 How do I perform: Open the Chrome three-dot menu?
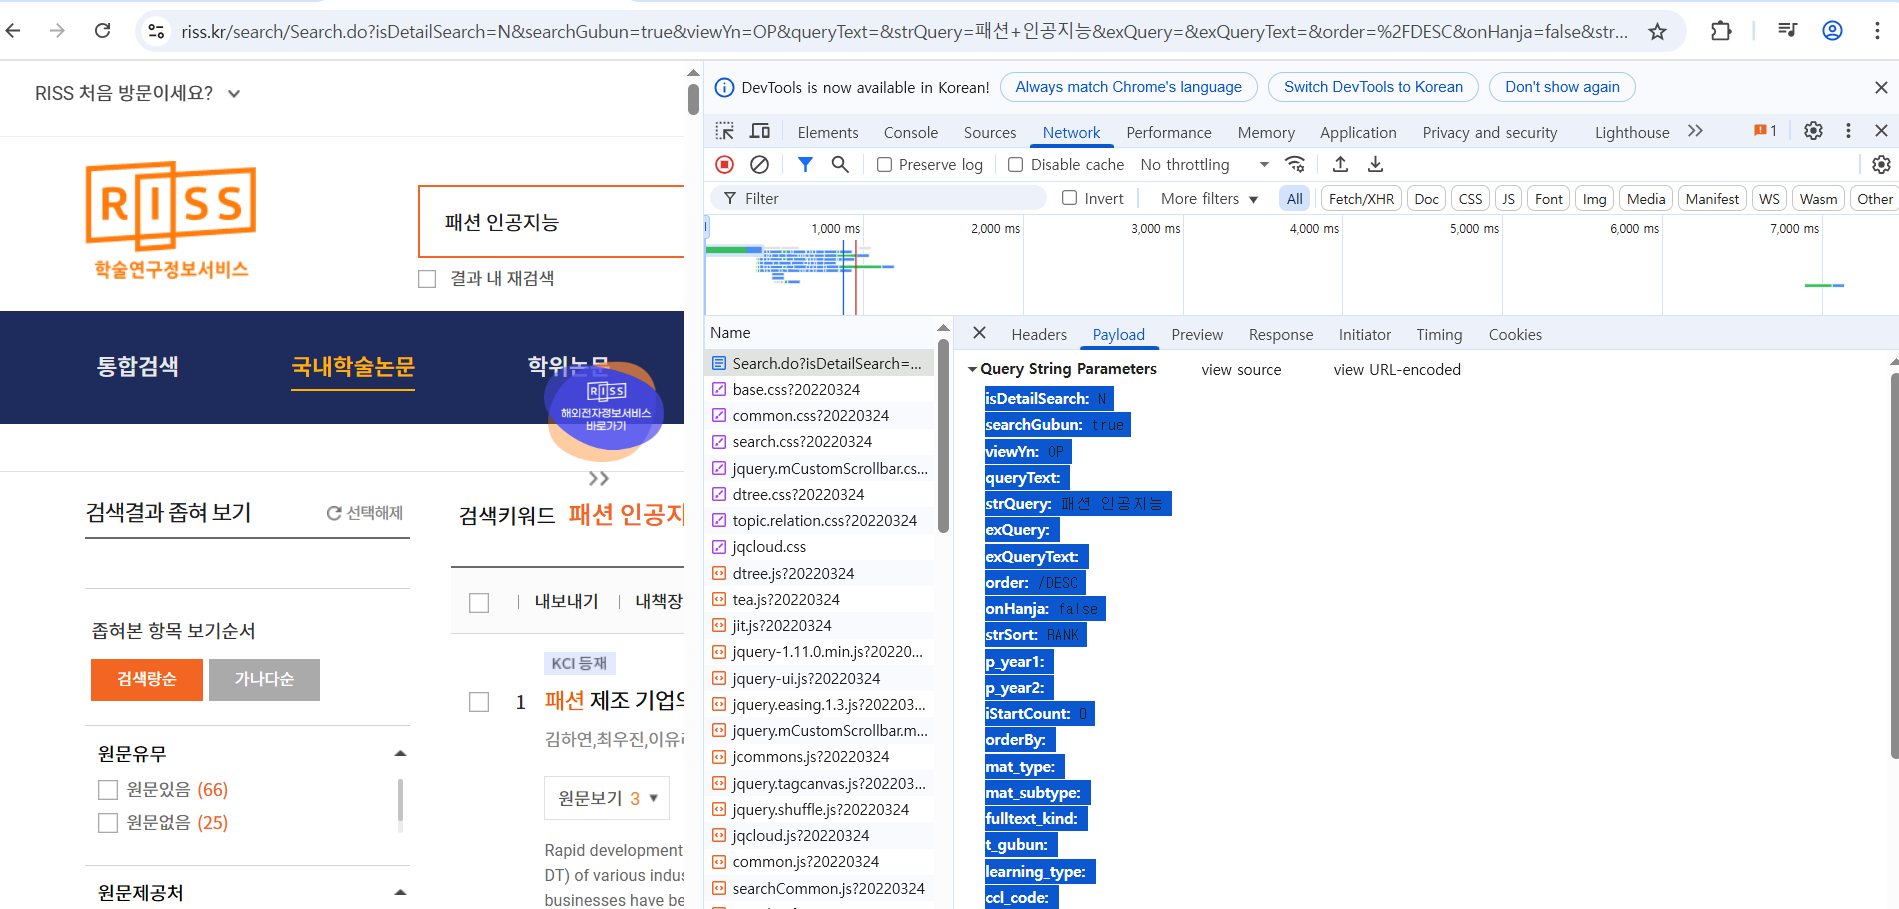point(1877,31)
